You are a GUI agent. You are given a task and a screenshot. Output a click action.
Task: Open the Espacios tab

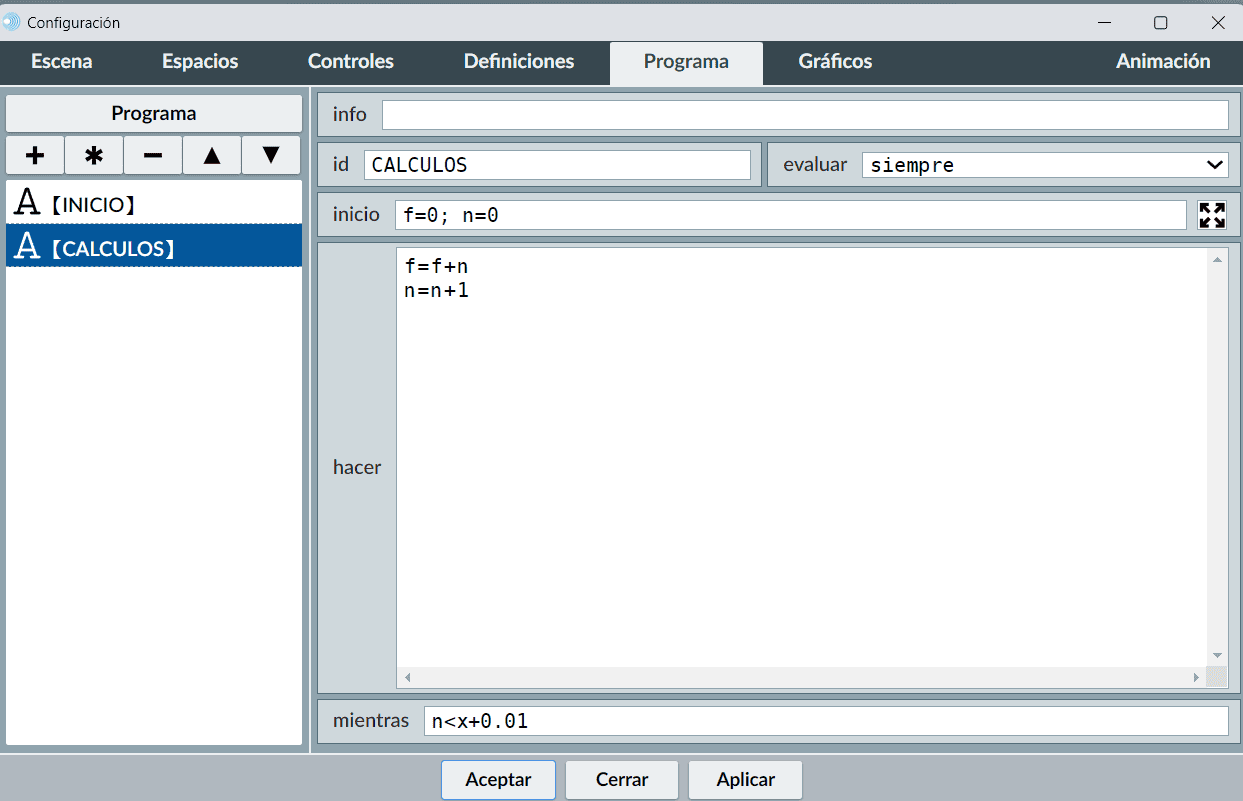(200, 62)
